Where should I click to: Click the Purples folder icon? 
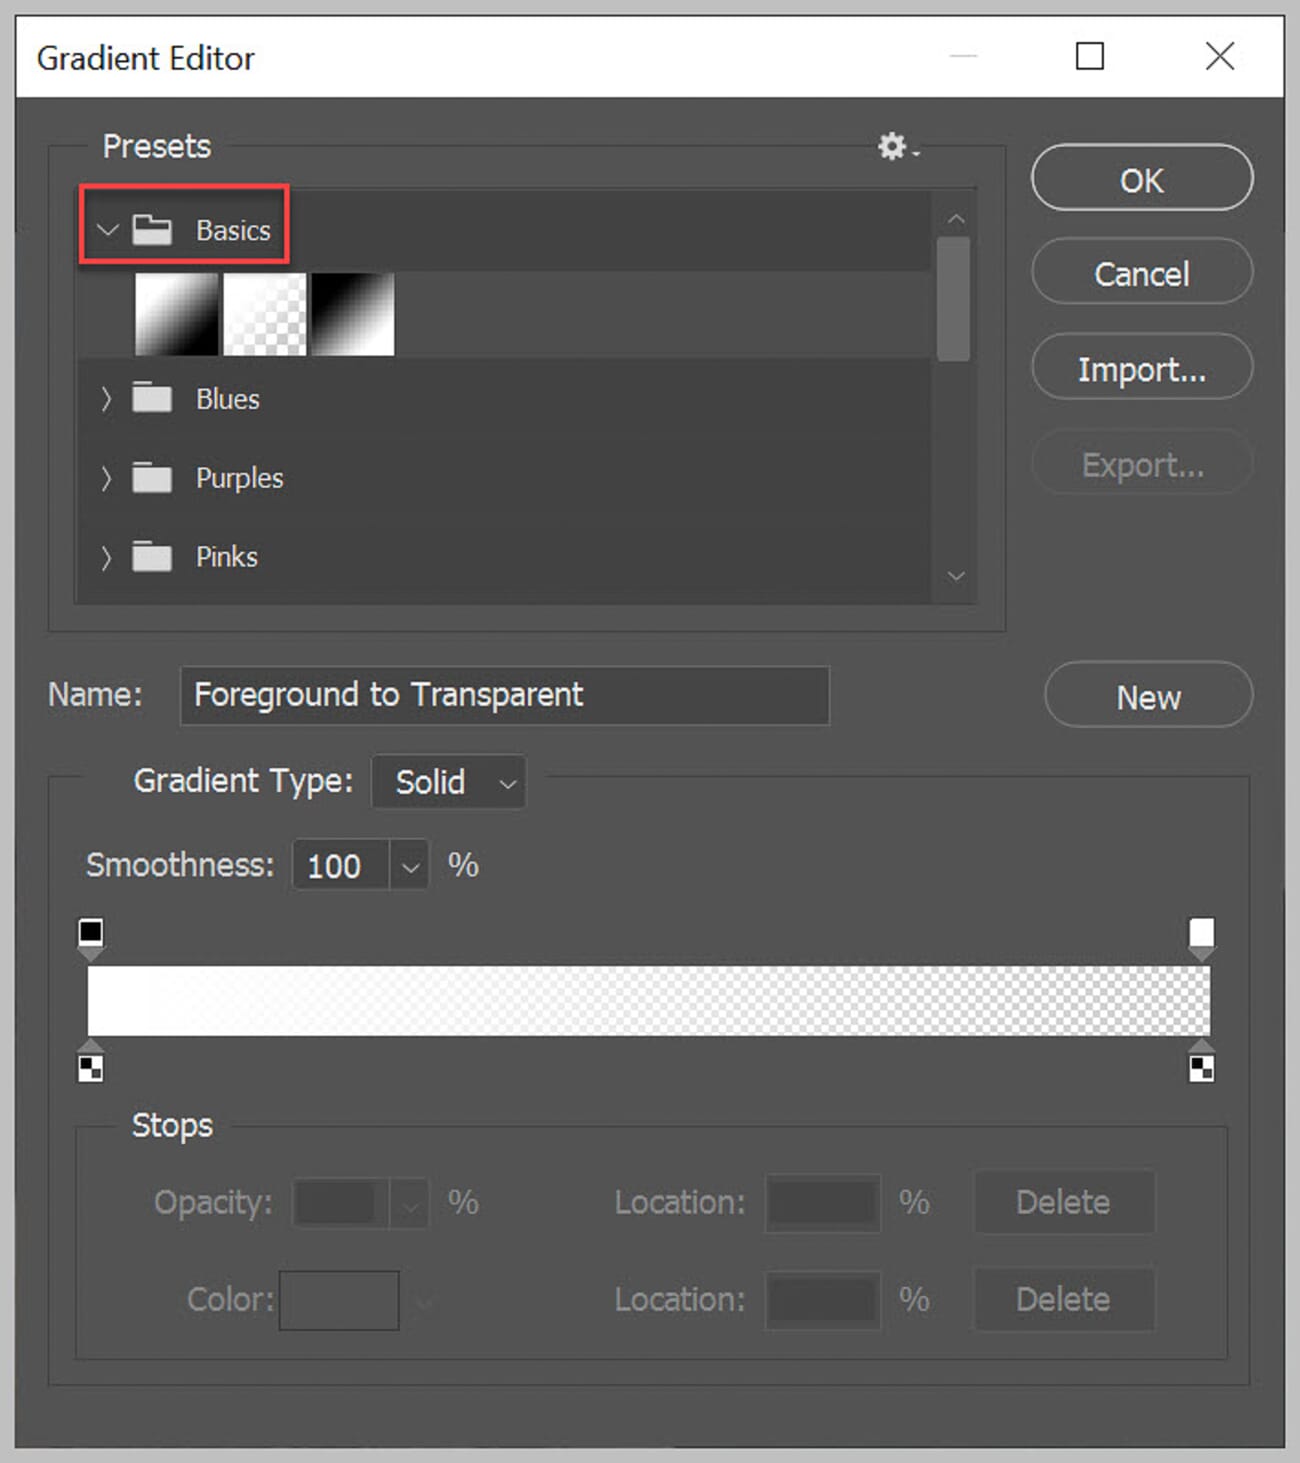click(x=151, y=477)
